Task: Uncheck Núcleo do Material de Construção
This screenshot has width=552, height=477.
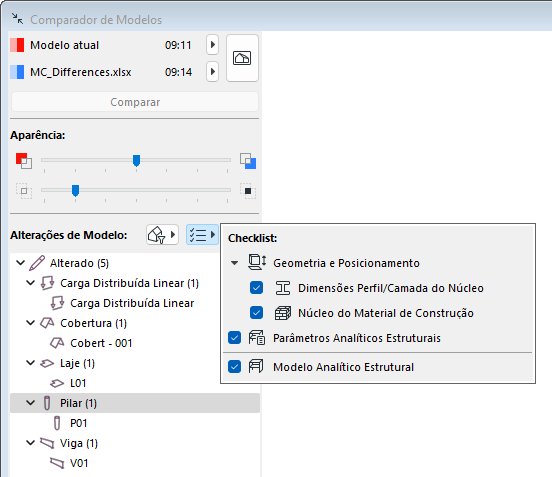Action: click(256, 313)
